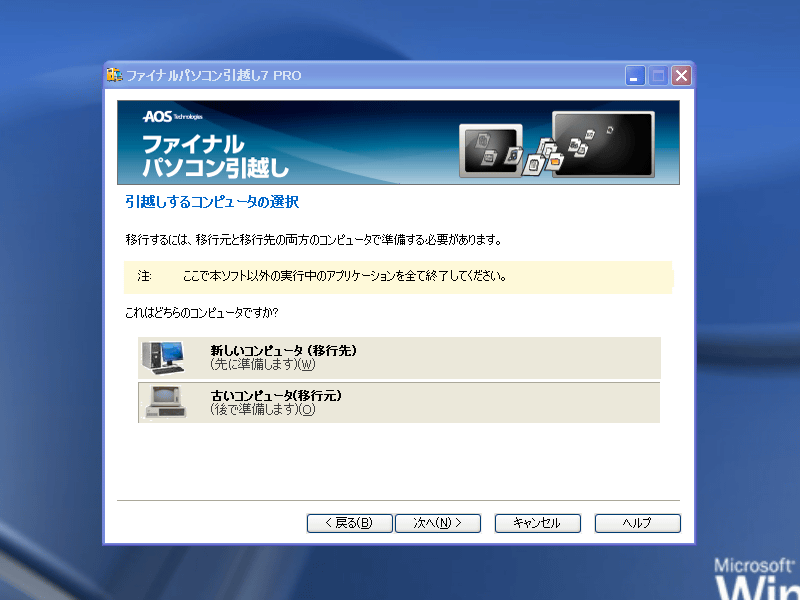Close the ファイナルパソコン引越し window
Screen dimensions: 800x600
pos(681,76)
